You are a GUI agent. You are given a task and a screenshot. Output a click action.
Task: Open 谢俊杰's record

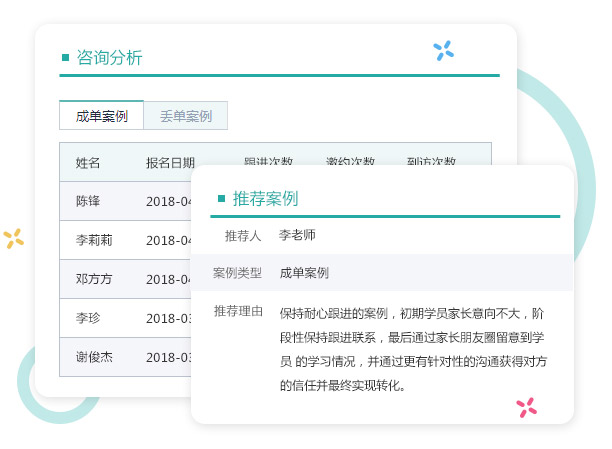pyautogui.click(x=94, y=357)
